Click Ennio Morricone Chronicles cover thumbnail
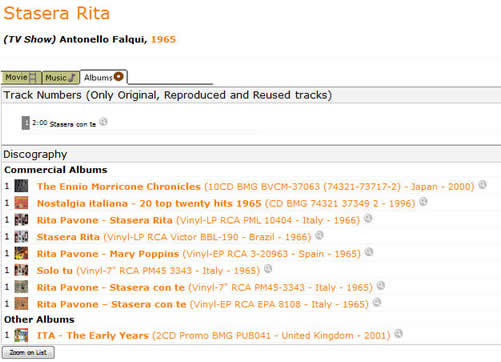This screenshot has width=501, height=362. point(21,186)
